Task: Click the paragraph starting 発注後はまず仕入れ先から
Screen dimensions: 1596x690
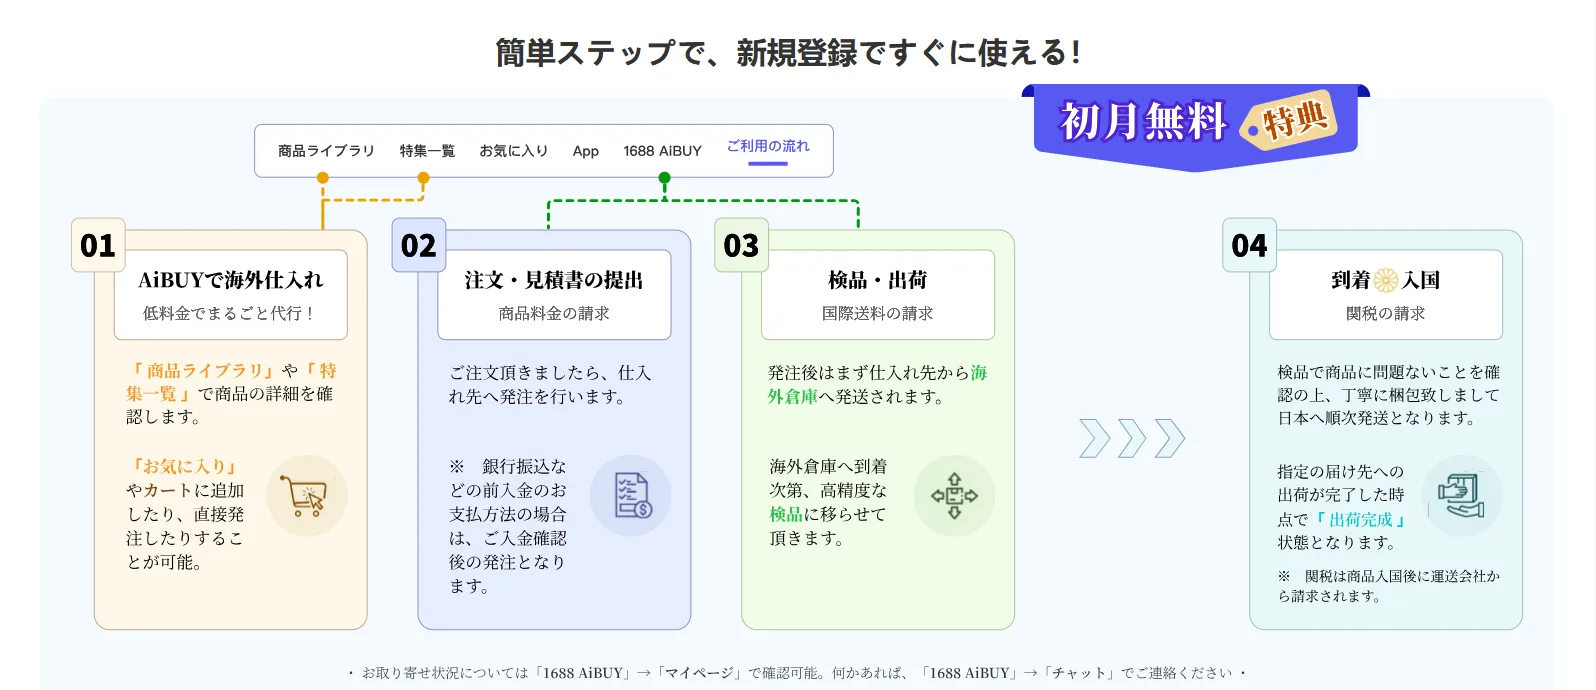Action: 877,385
